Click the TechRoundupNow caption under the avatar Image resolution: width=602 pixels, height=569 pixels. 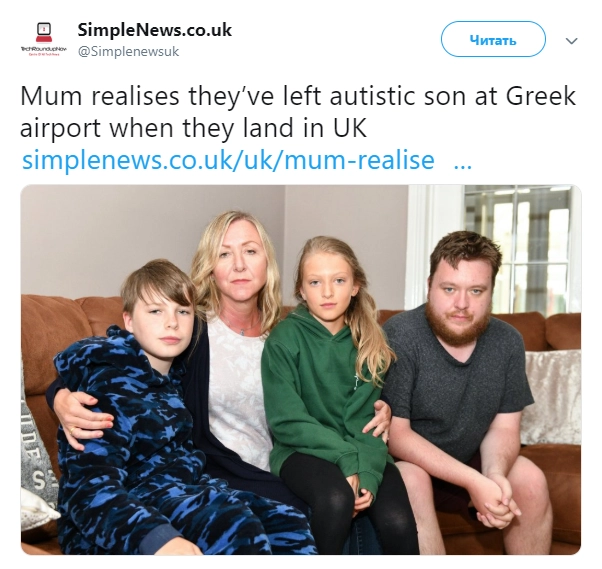coord(43,51)
